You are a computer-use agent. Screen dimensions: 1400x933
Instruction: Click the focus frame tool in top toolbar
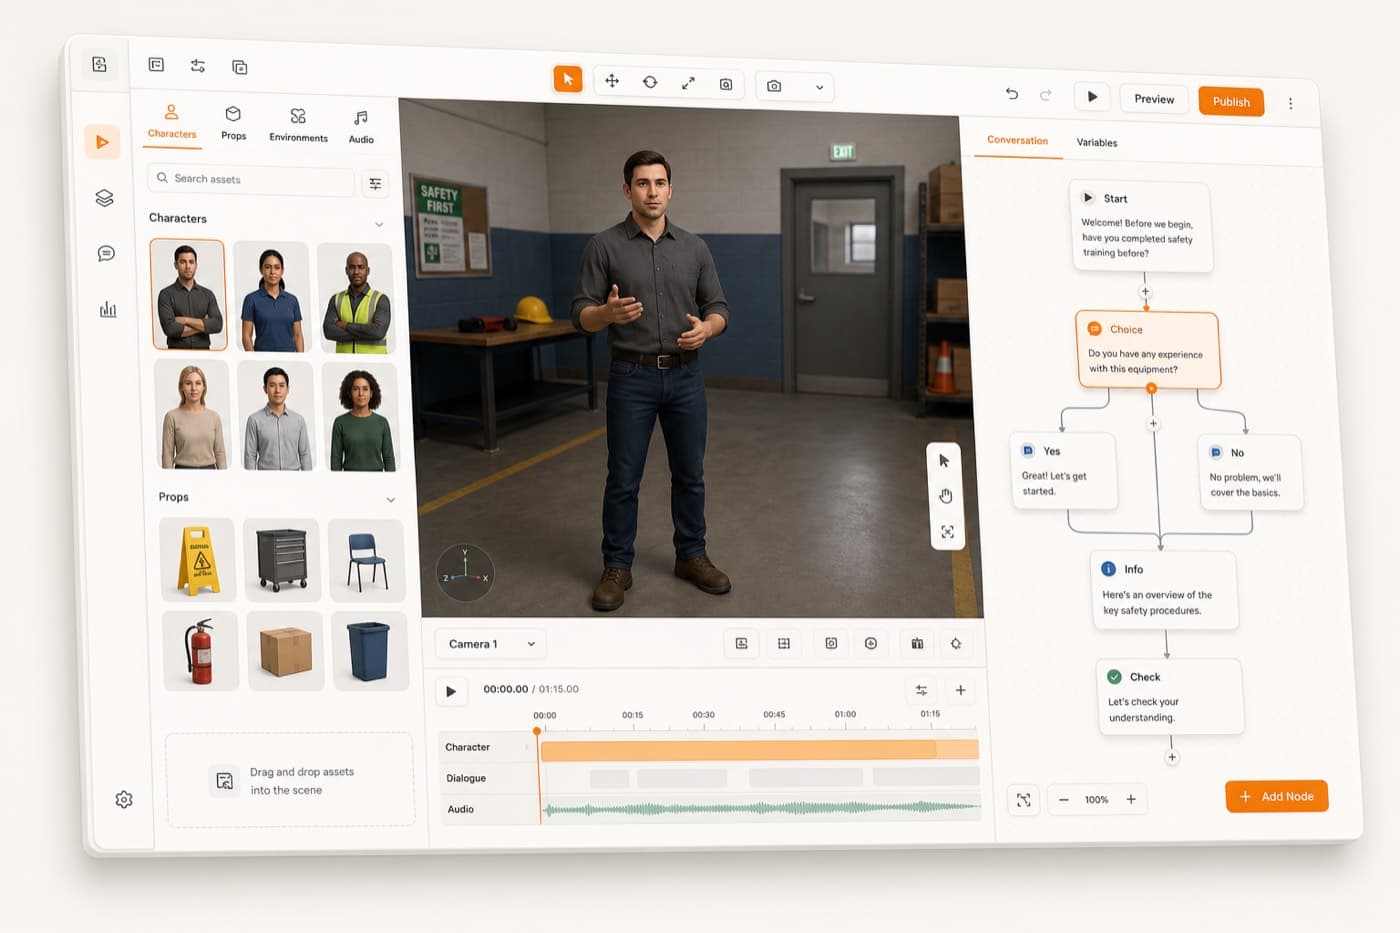pyautogui.click(x=726, y=84)
